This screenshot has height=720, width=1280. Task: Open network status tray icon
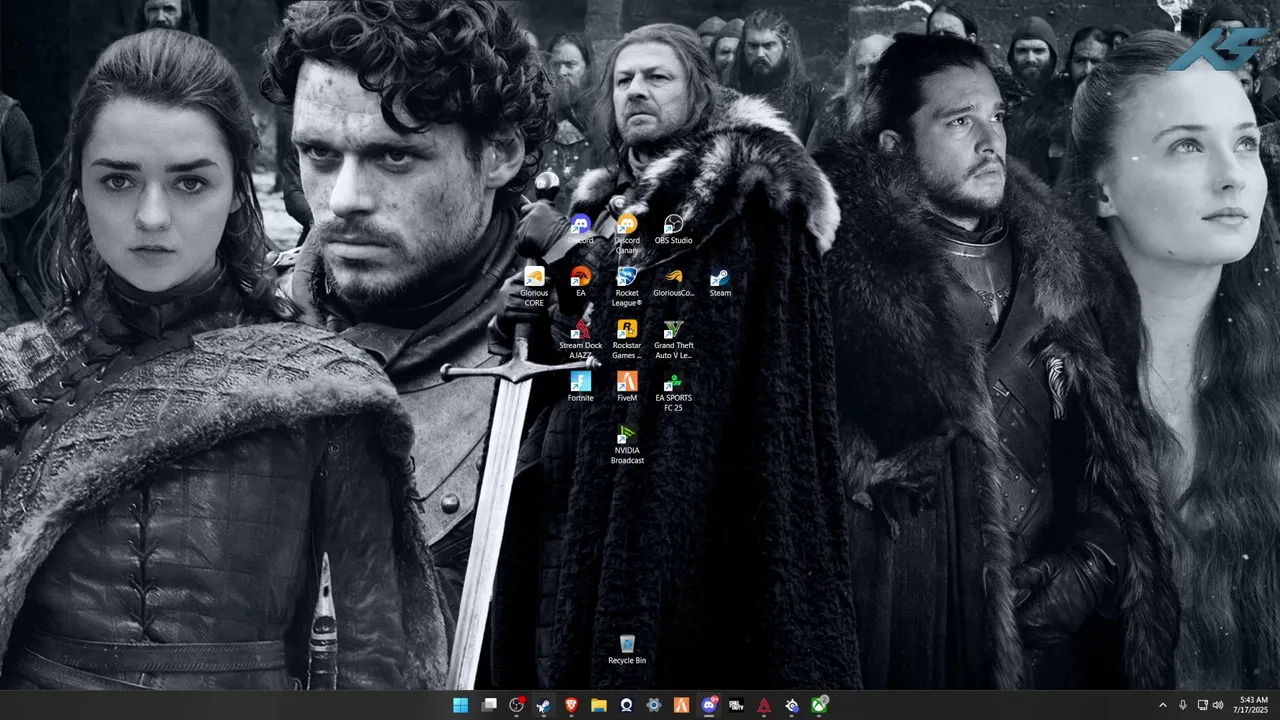(x=1202, y=705)
